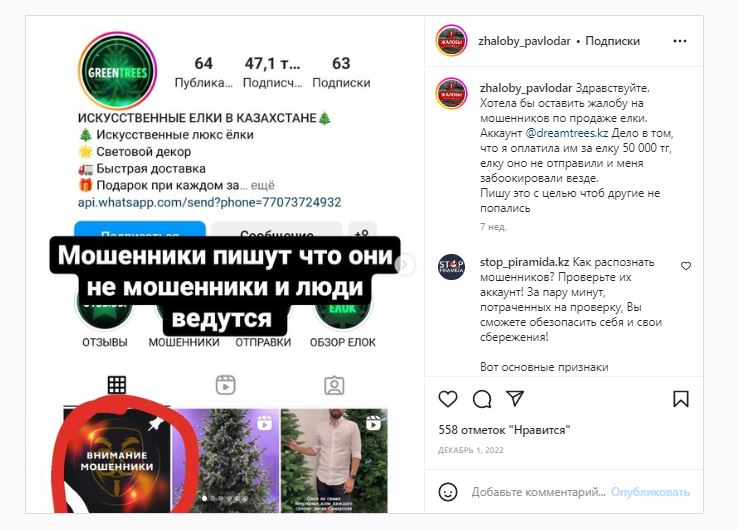The height and width of the screenshot is (530, 738).
Task: Like the post with heart icon
Action: pyautogui.click(x=448, y=399)
